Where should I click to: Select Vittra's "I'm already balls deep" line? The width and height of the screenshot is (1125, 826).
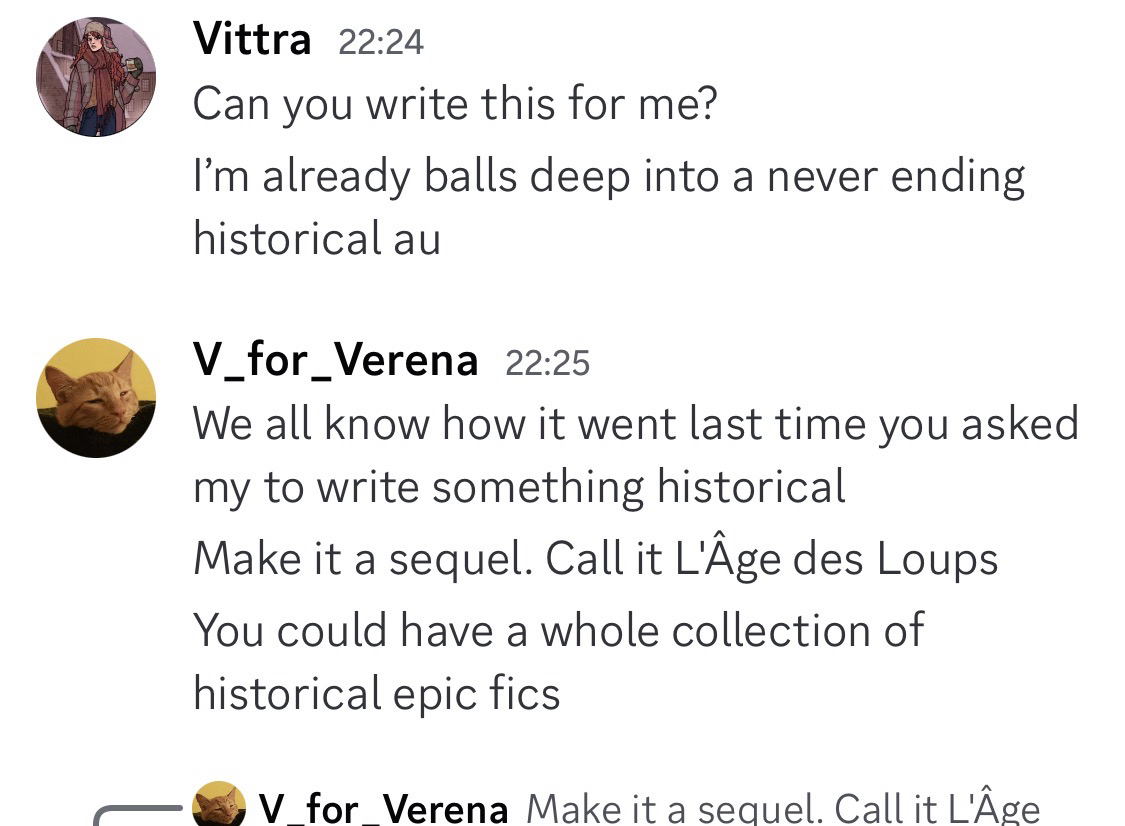pyautogui.click(x=608, y=176)
